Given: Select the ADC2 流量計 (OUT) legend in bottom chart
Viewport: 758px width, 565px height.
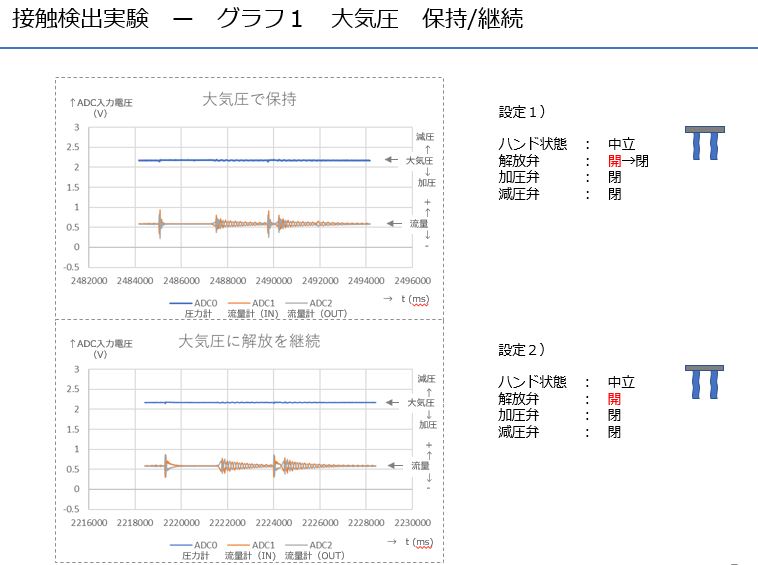Looking at the screenshot, I should [x=312, y=550].
